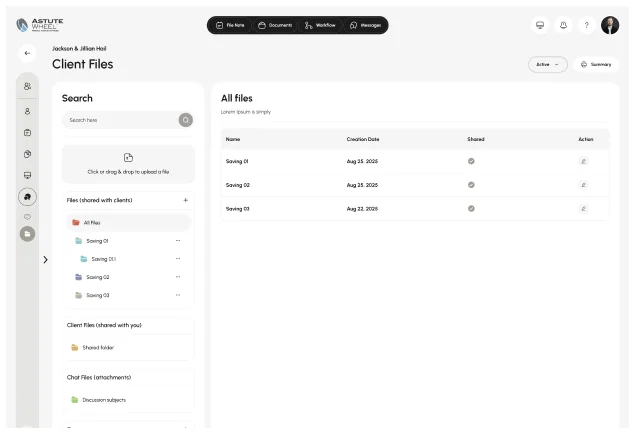The width and height of the screenshot is (635, 434).
Task: Open the calendar sidebar icon
Action: tap(27, 133)
